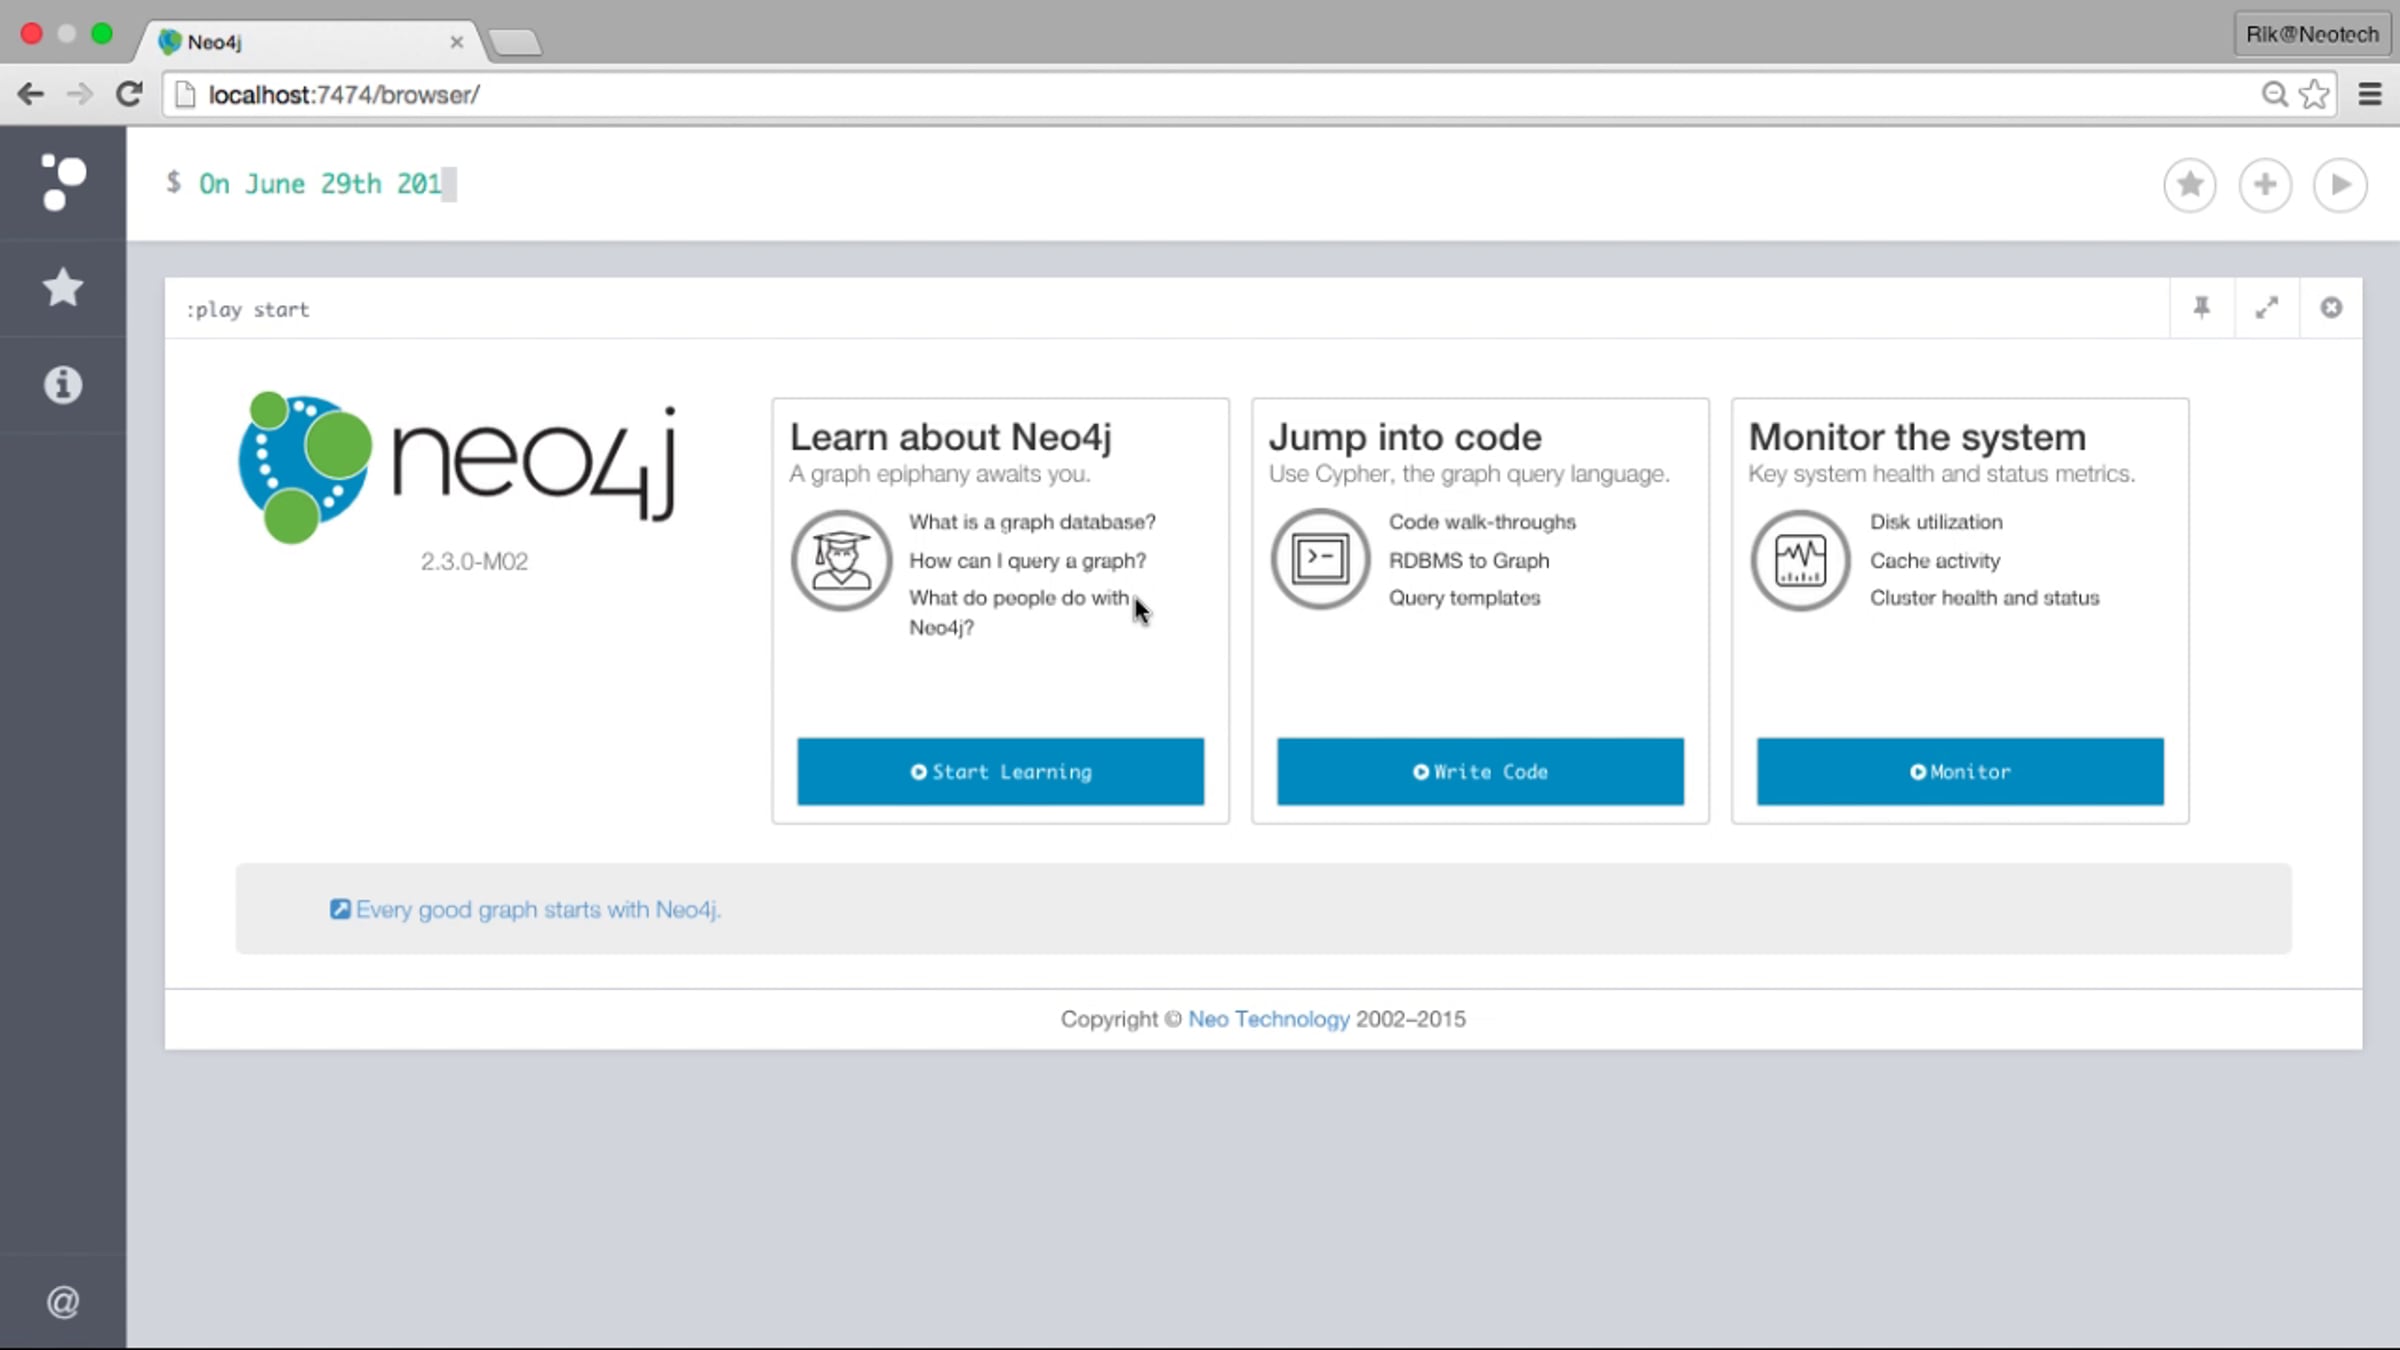
Task: Run the query with play button
Action: [x=2340, y=185]
